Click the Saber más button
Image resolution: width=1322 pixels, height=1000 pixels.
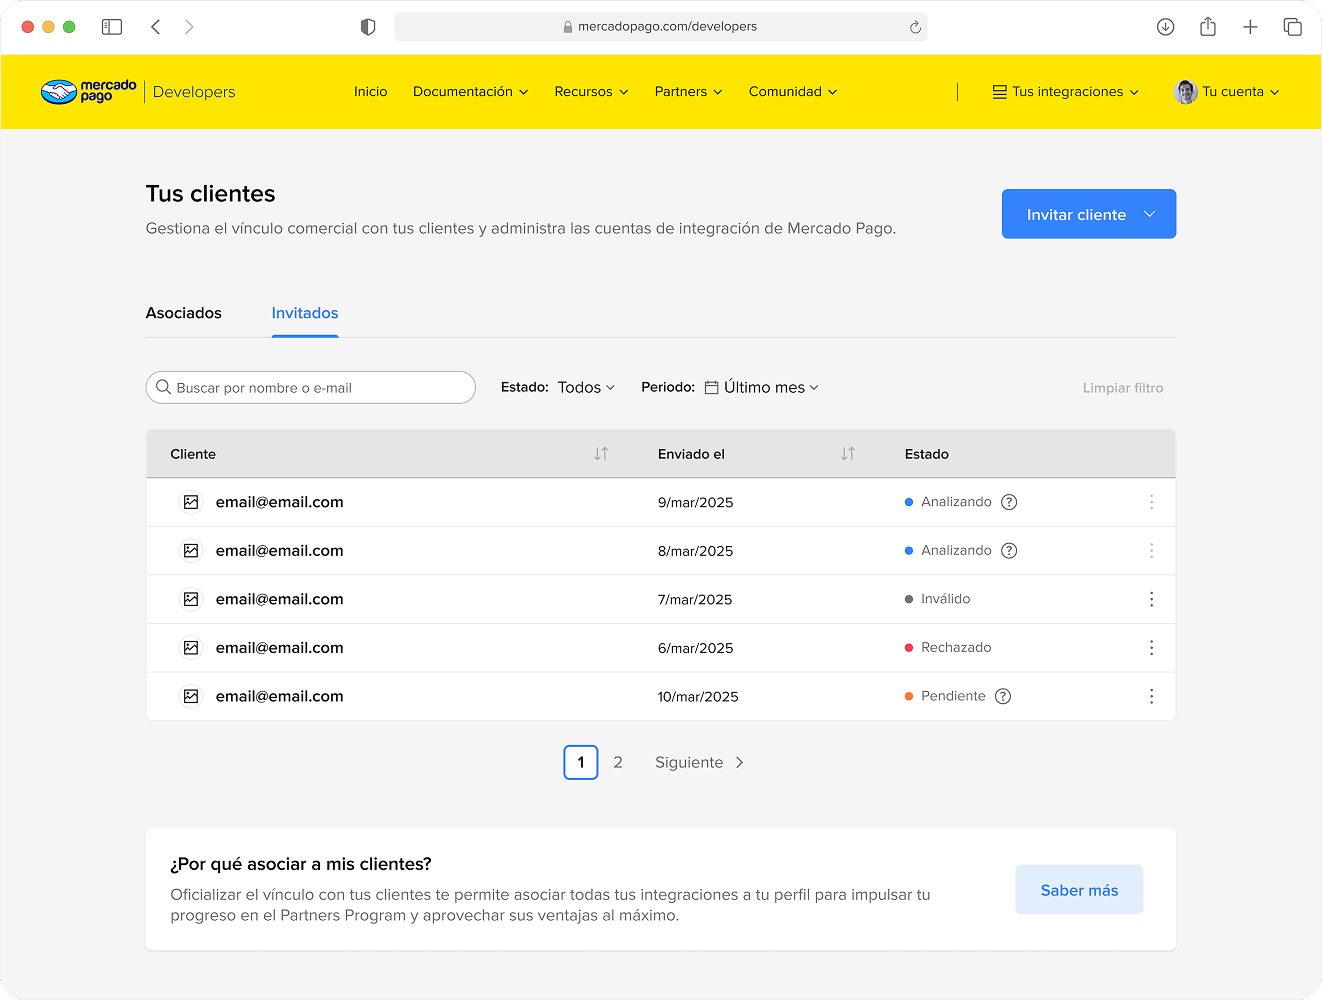[x=1079, y=890]
